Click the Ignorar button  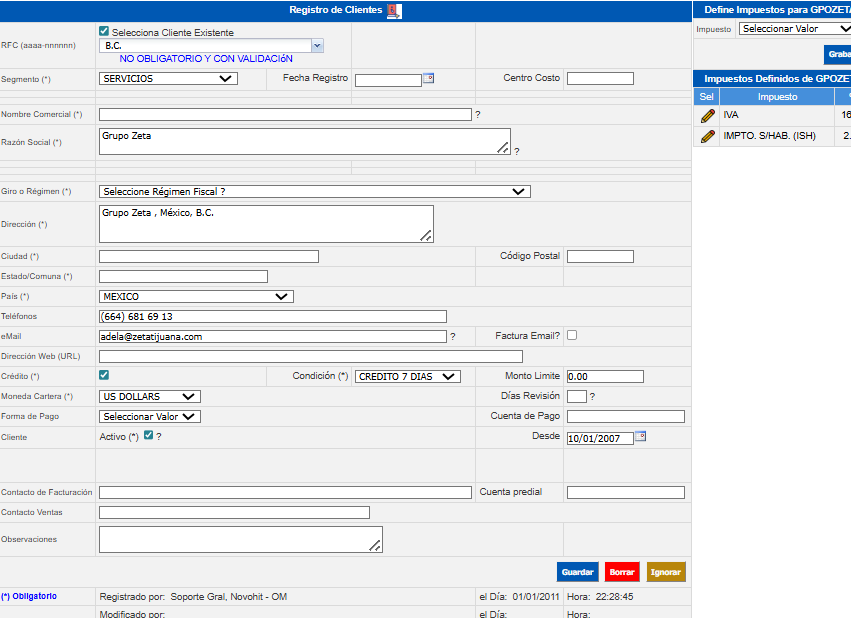(x=666, y=572)
